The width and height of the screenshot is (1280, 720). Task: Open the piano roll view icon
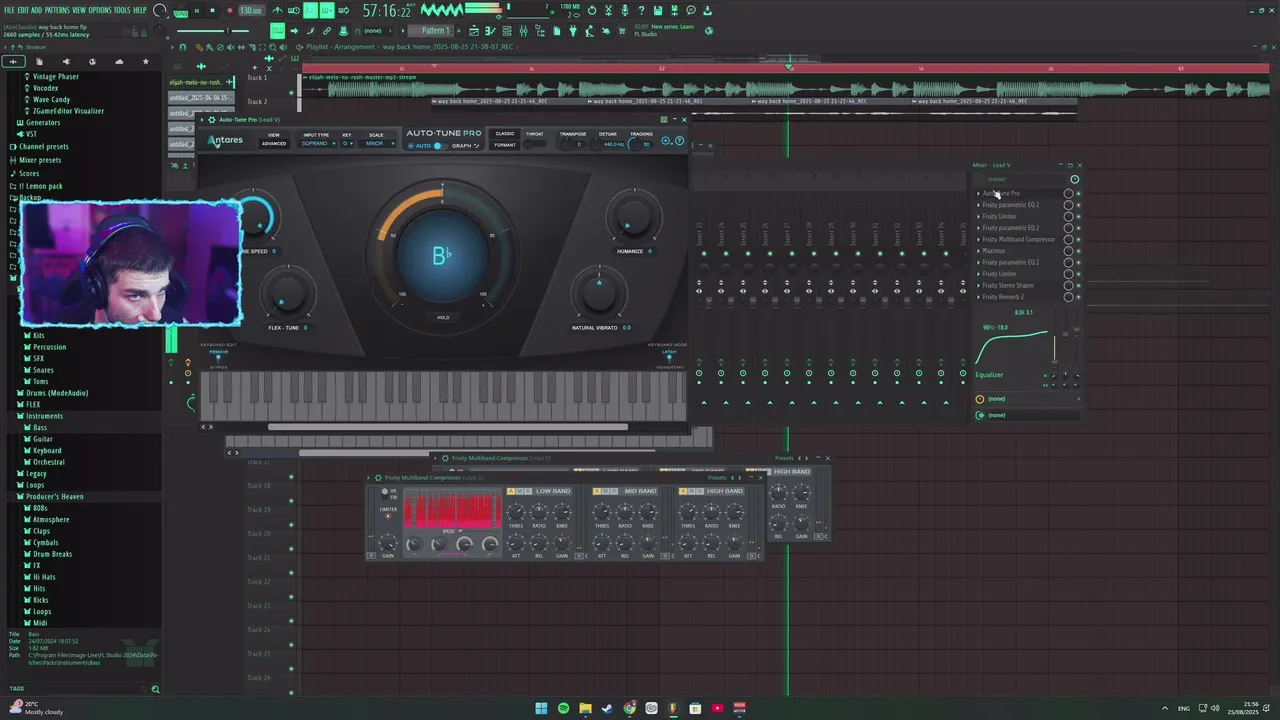point(489,31)
